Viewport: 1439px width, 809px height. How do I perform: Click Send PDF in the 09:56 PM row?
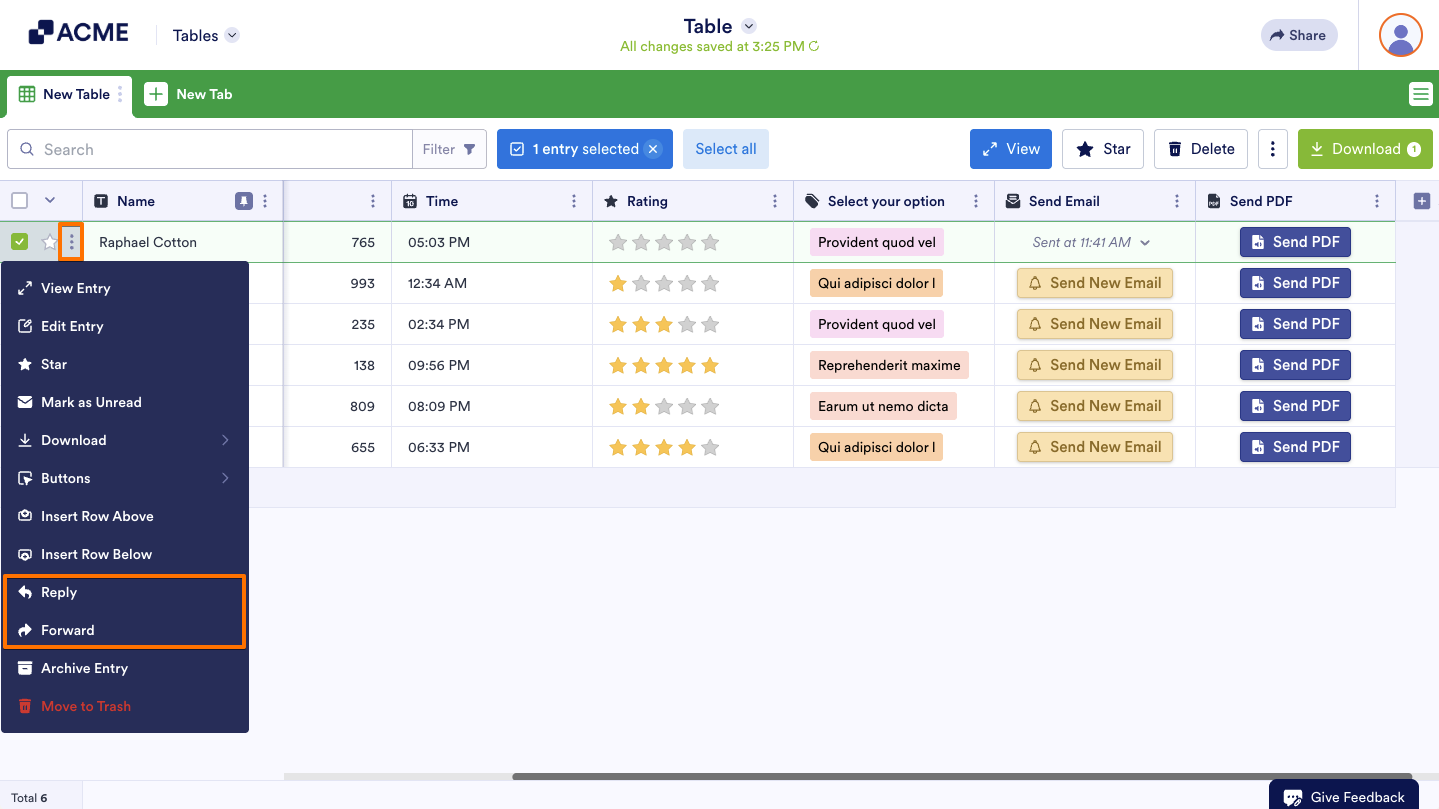pos(1295,365)
